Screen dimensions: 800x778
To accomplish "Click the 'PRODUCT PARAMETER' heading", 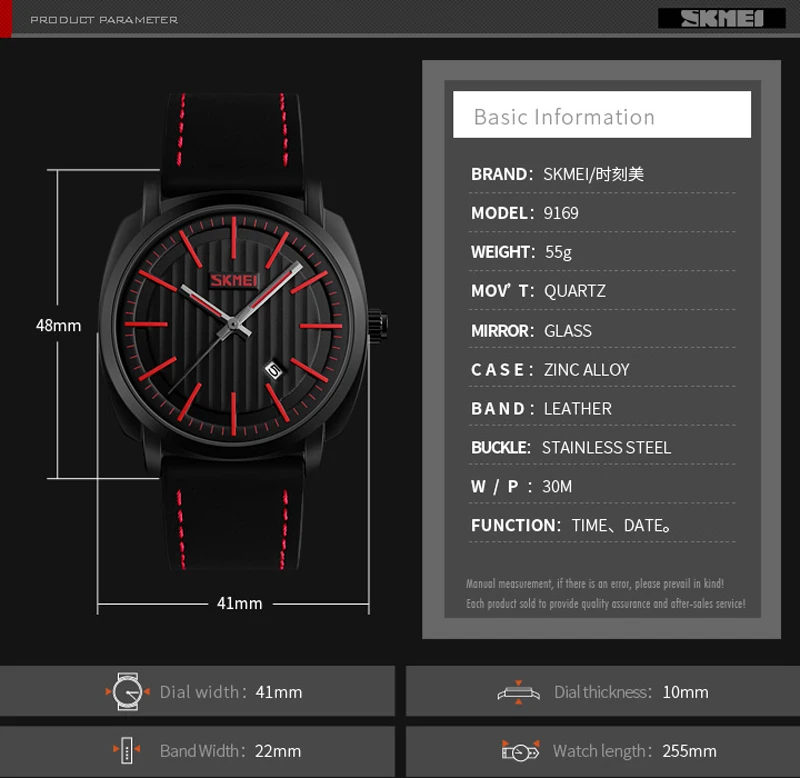I will (x=104, y=20).
